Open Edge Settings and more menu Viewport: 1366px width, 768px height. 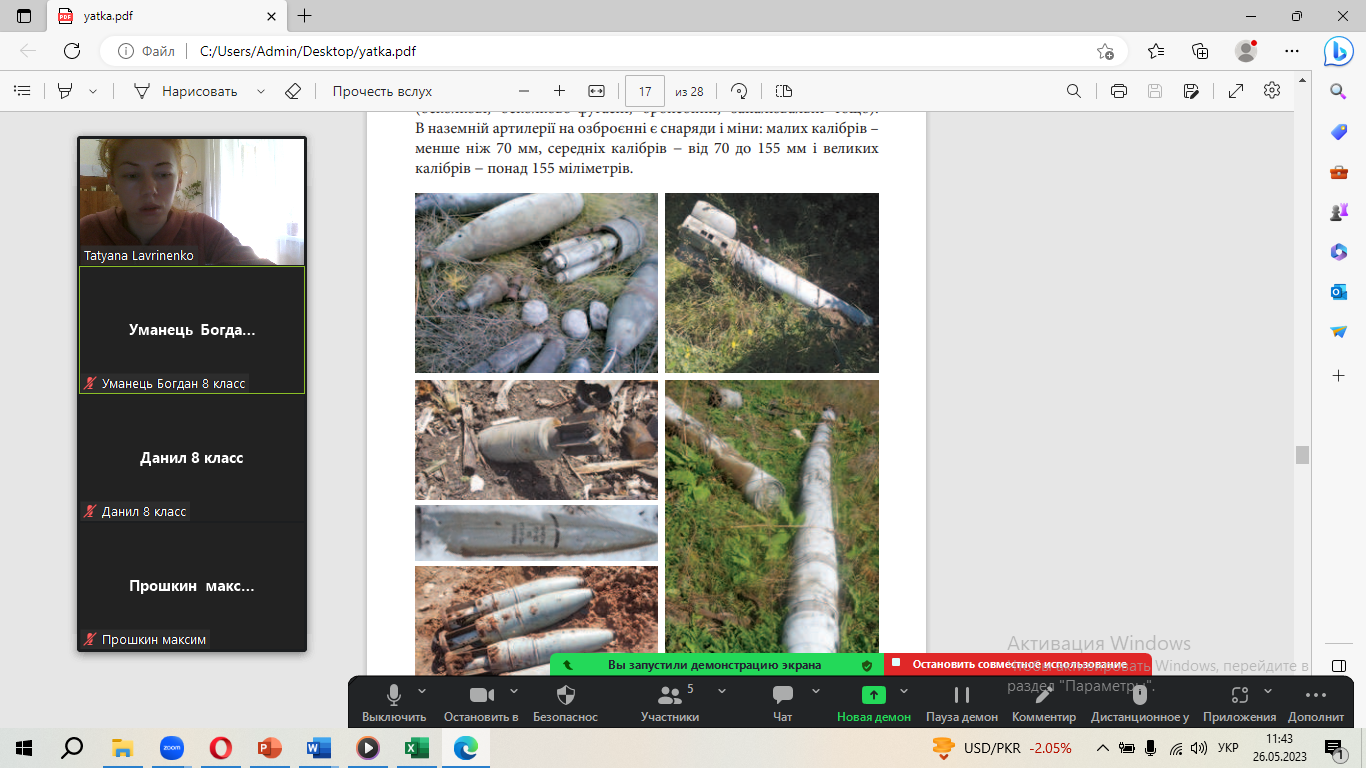pos(1290,51)
